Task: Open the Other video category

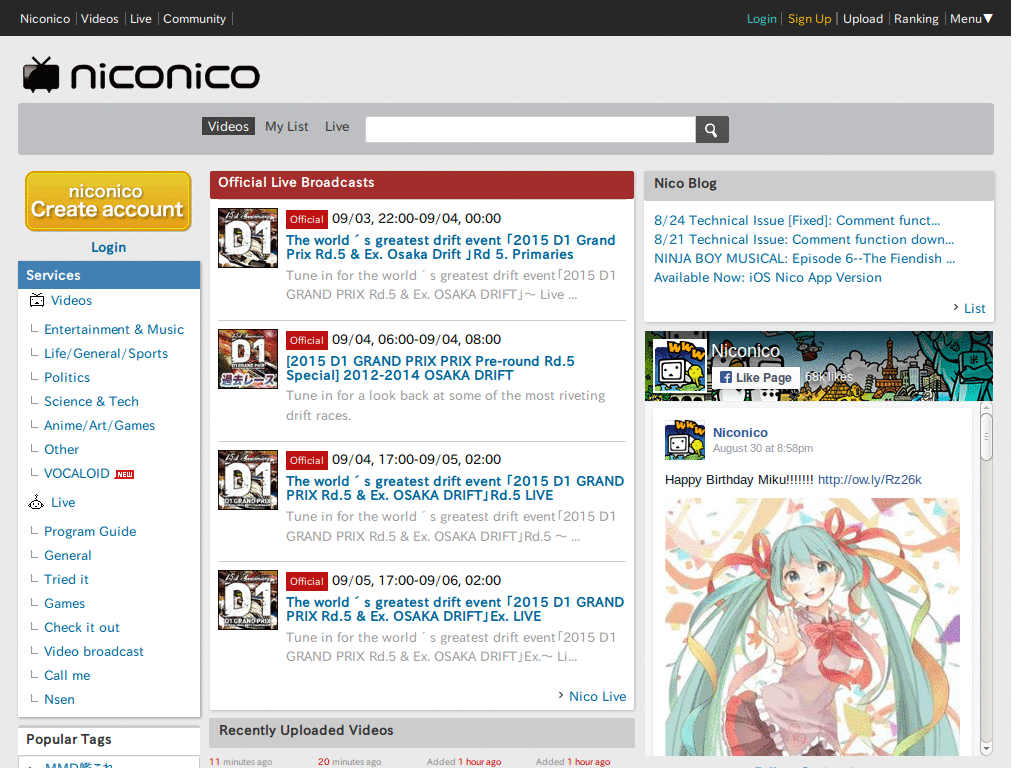Action: (61, 449)
